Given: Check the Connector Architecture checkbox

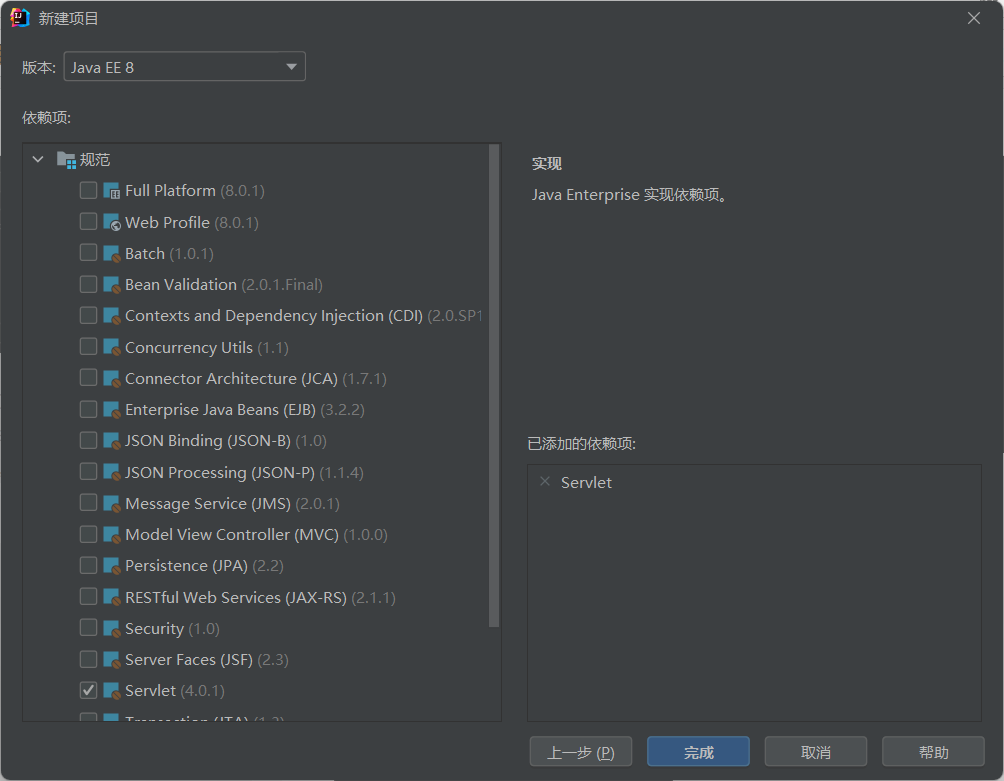Looking at the screenshot, I should point(88,378).
